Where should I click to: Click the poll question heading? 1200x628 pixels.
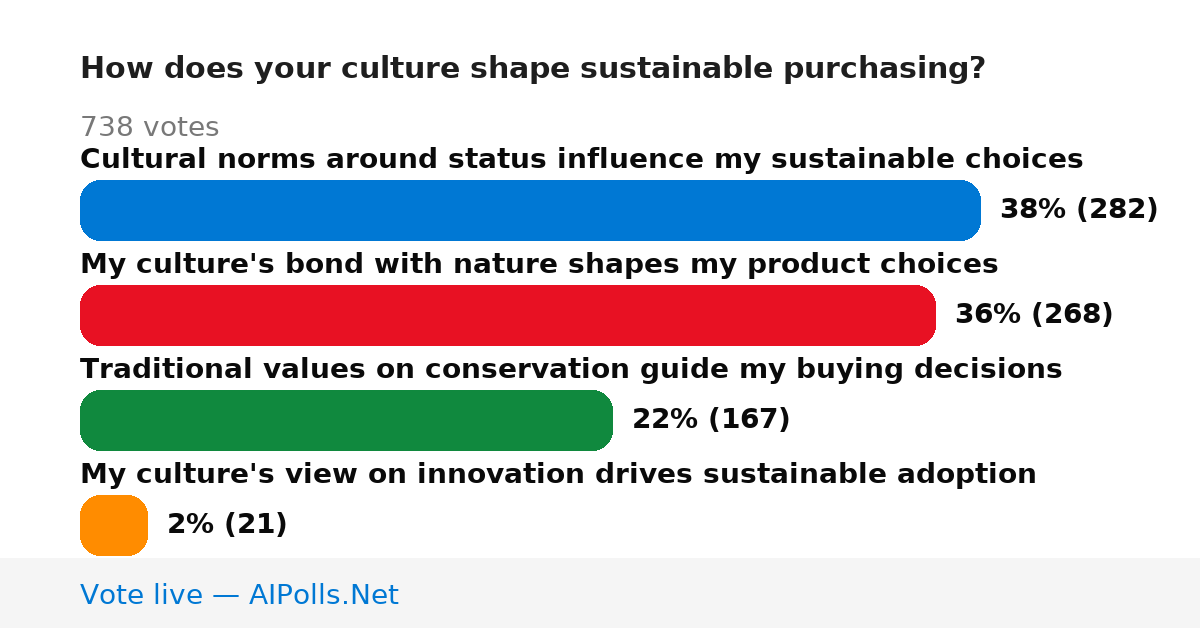[x=533, y=69]
